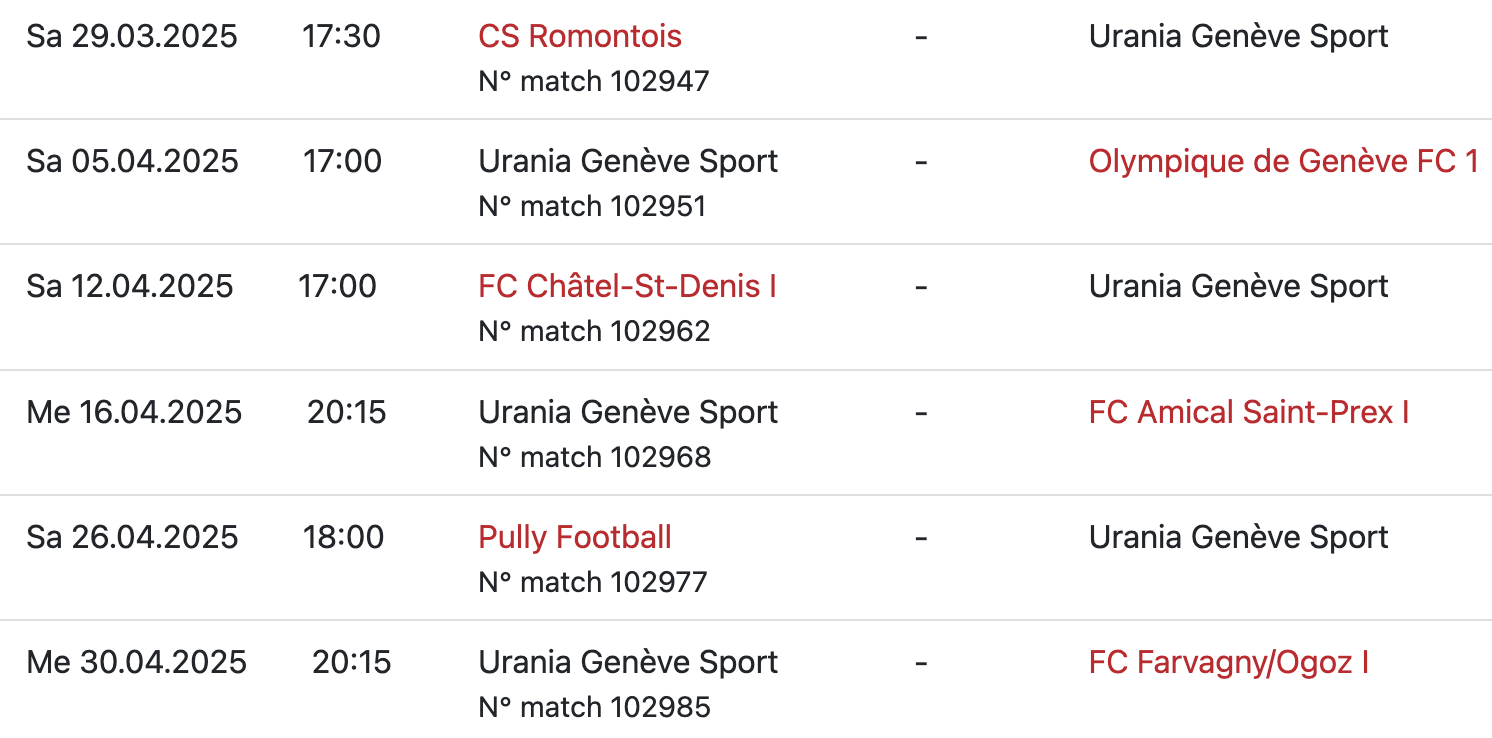Open the Pully Football team link

coord(575,537)
